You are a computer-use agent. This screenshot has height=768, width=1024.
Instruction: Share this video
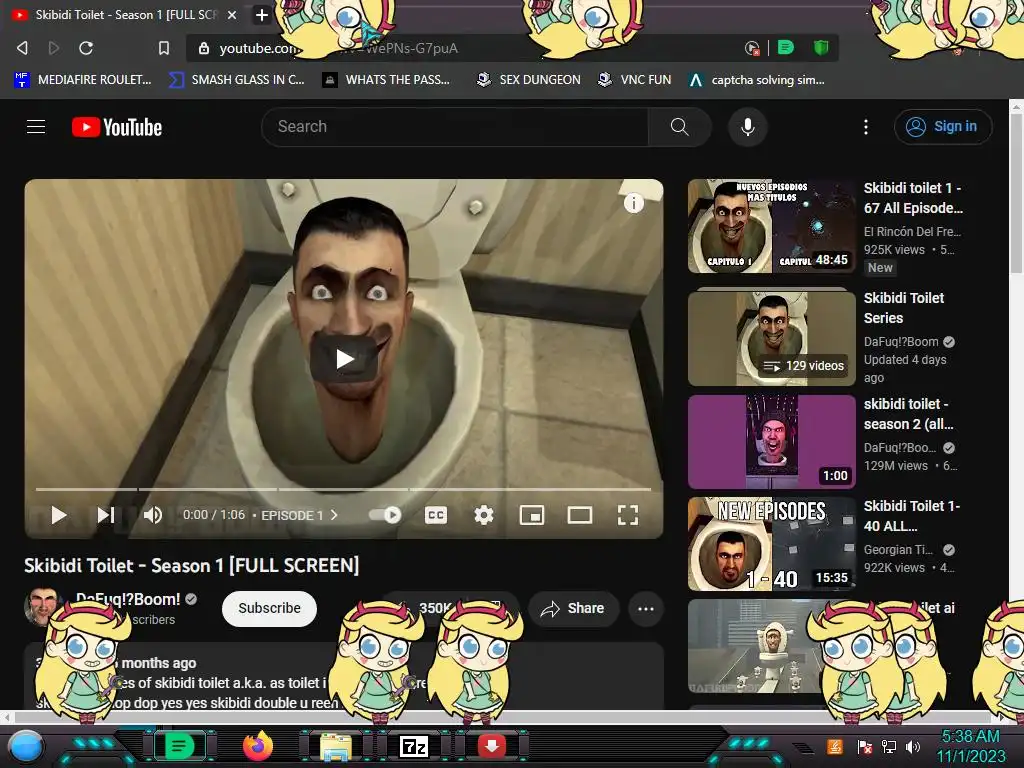[573, 609]
